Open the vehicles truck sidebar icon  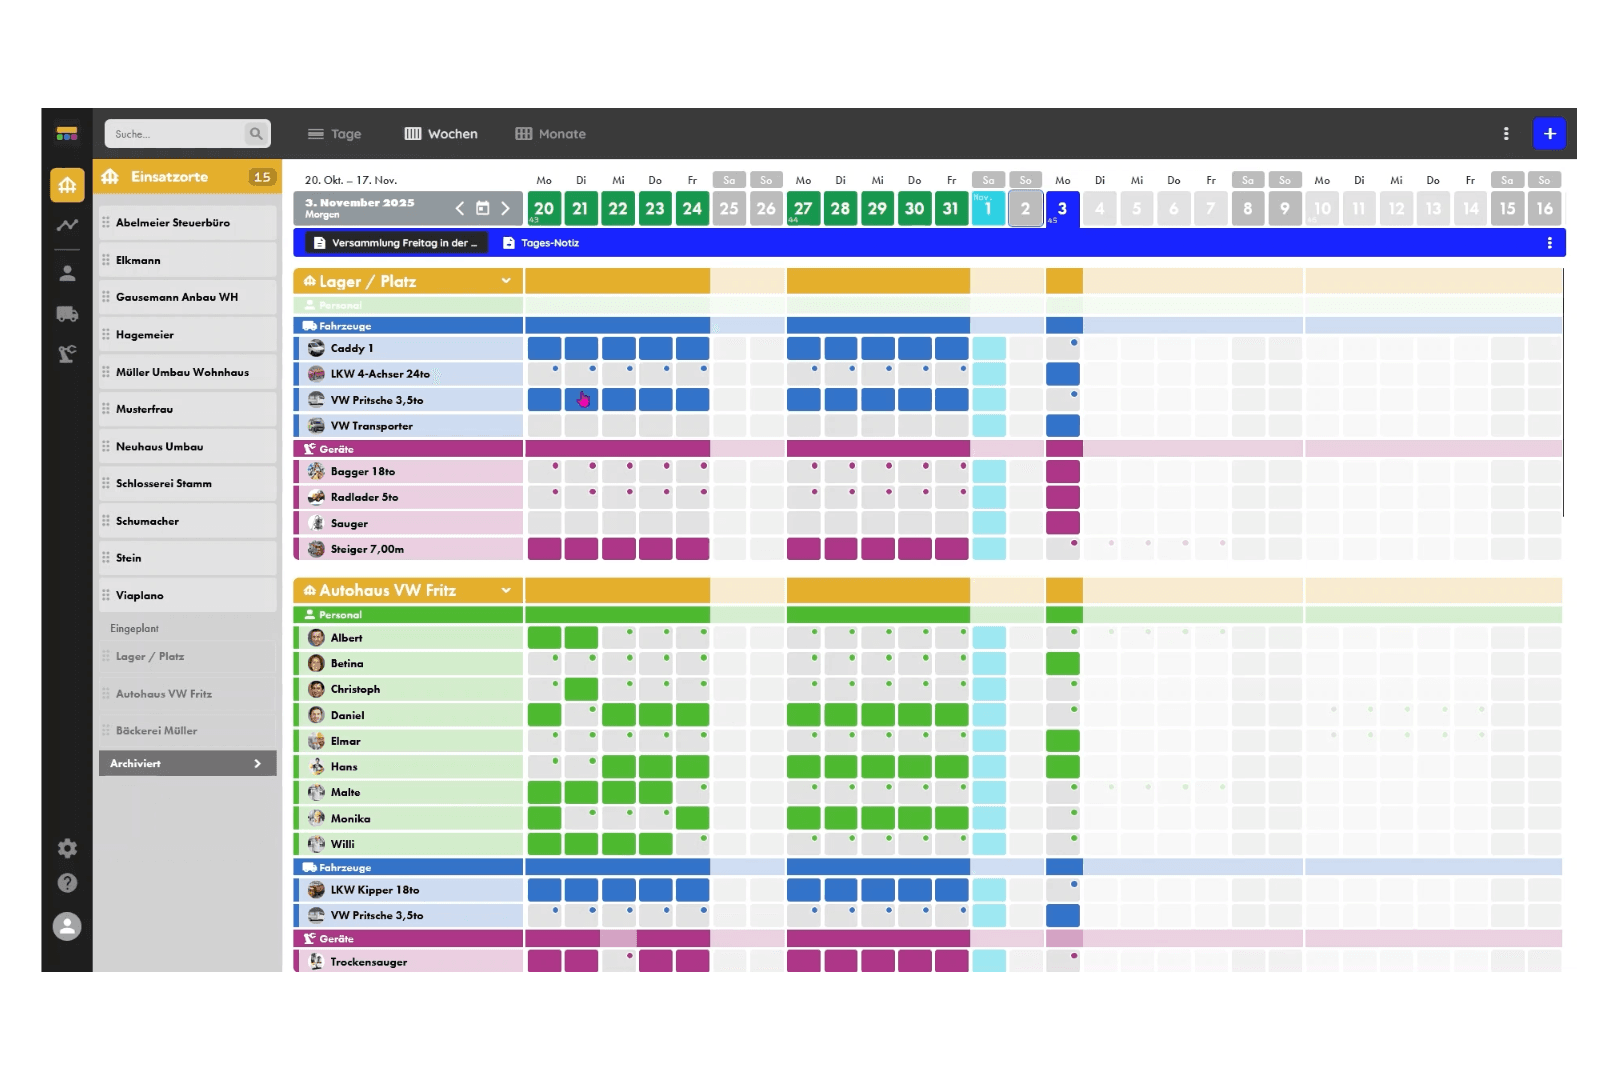click(67, 314)
